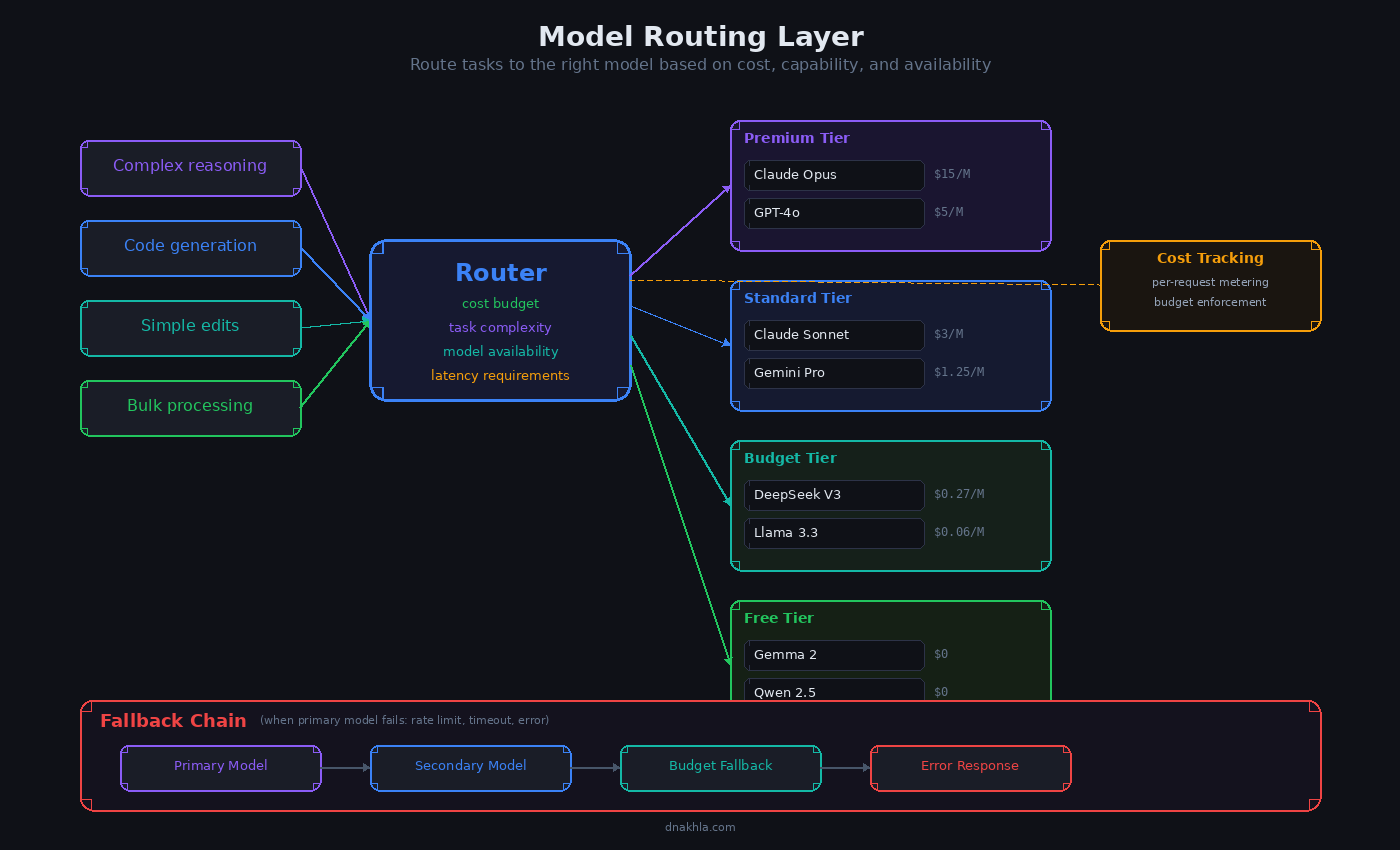
Task: Click the Claude Opus model entry
Action: pos(834,175)
